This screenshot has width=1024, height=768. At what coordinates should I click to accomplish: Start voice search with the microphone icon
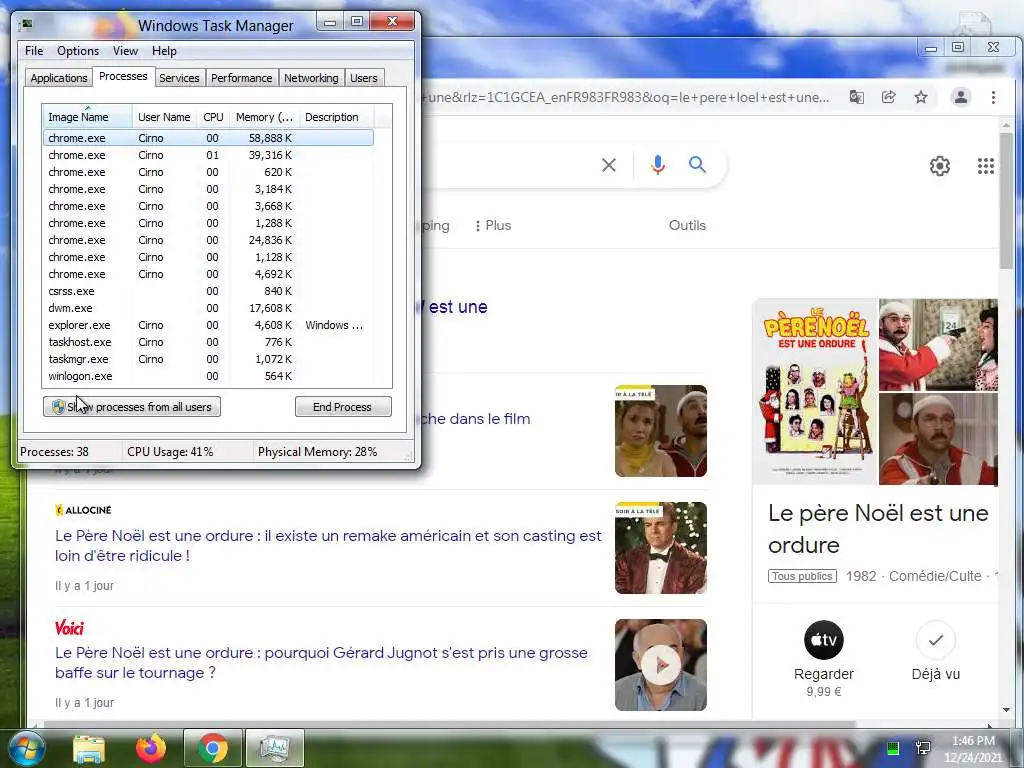658,165
